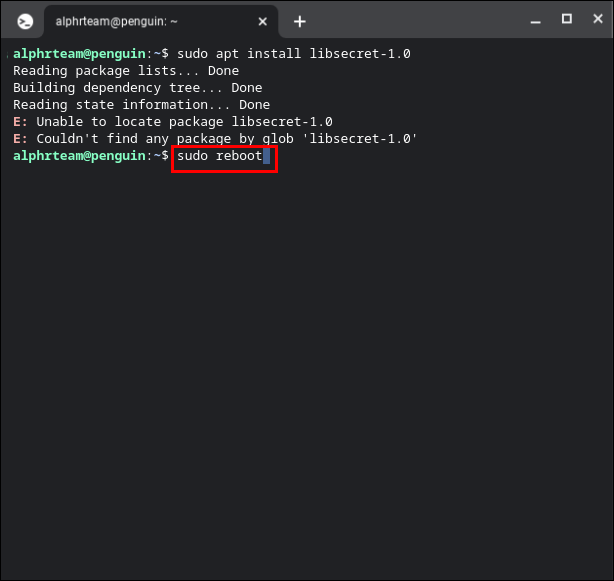Maximize the Terminal window
614x581 pixels.
tap(566, 18)
